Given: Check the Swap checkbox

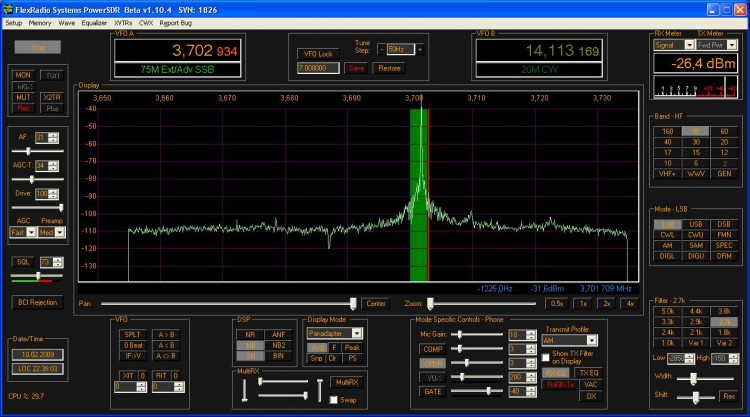Looking at the screenshot, I should pos(334,400).
